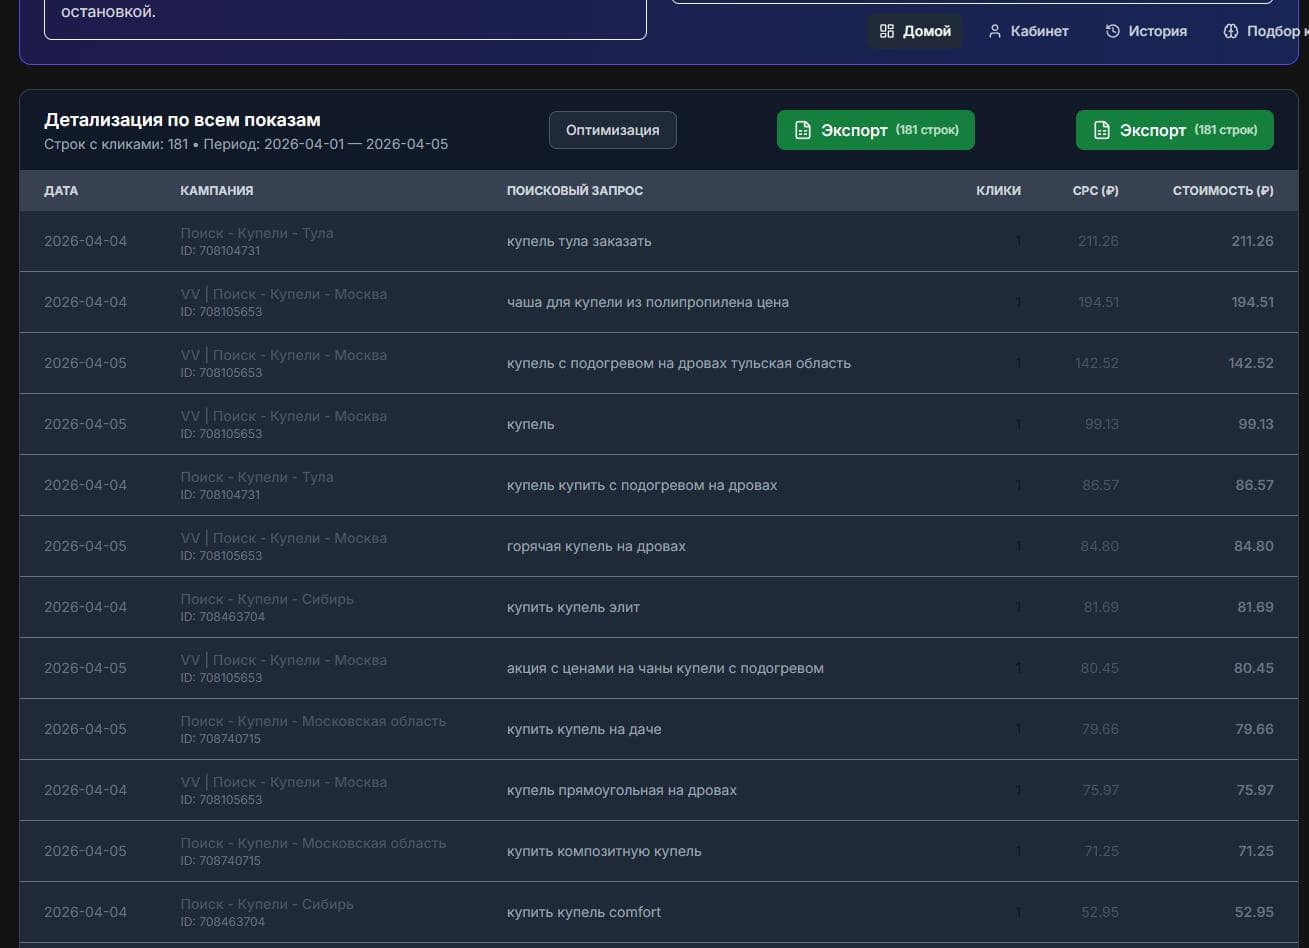This screenshot has width=1309, height=948.
Task: Click the ПОИСКОВЫЙ ЗАПРОС column header
Action: (x=575, y=191)
